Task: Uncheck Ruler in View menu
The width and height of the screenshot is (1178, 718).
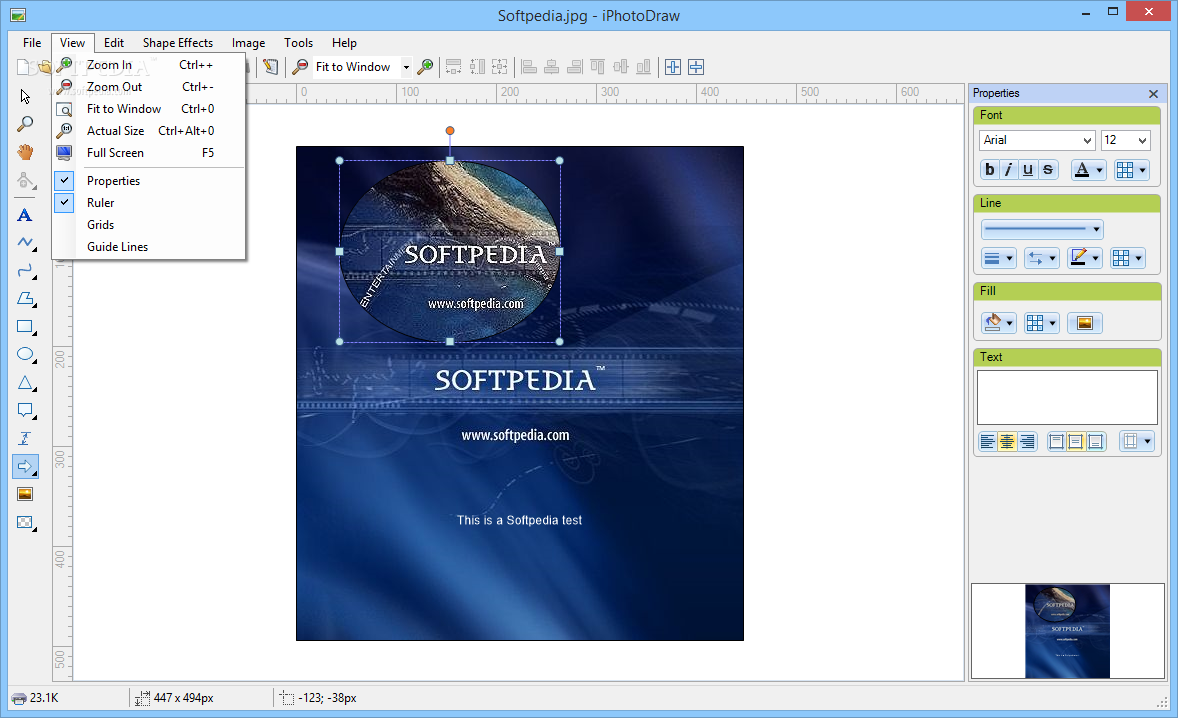Action: click(100, 203)
